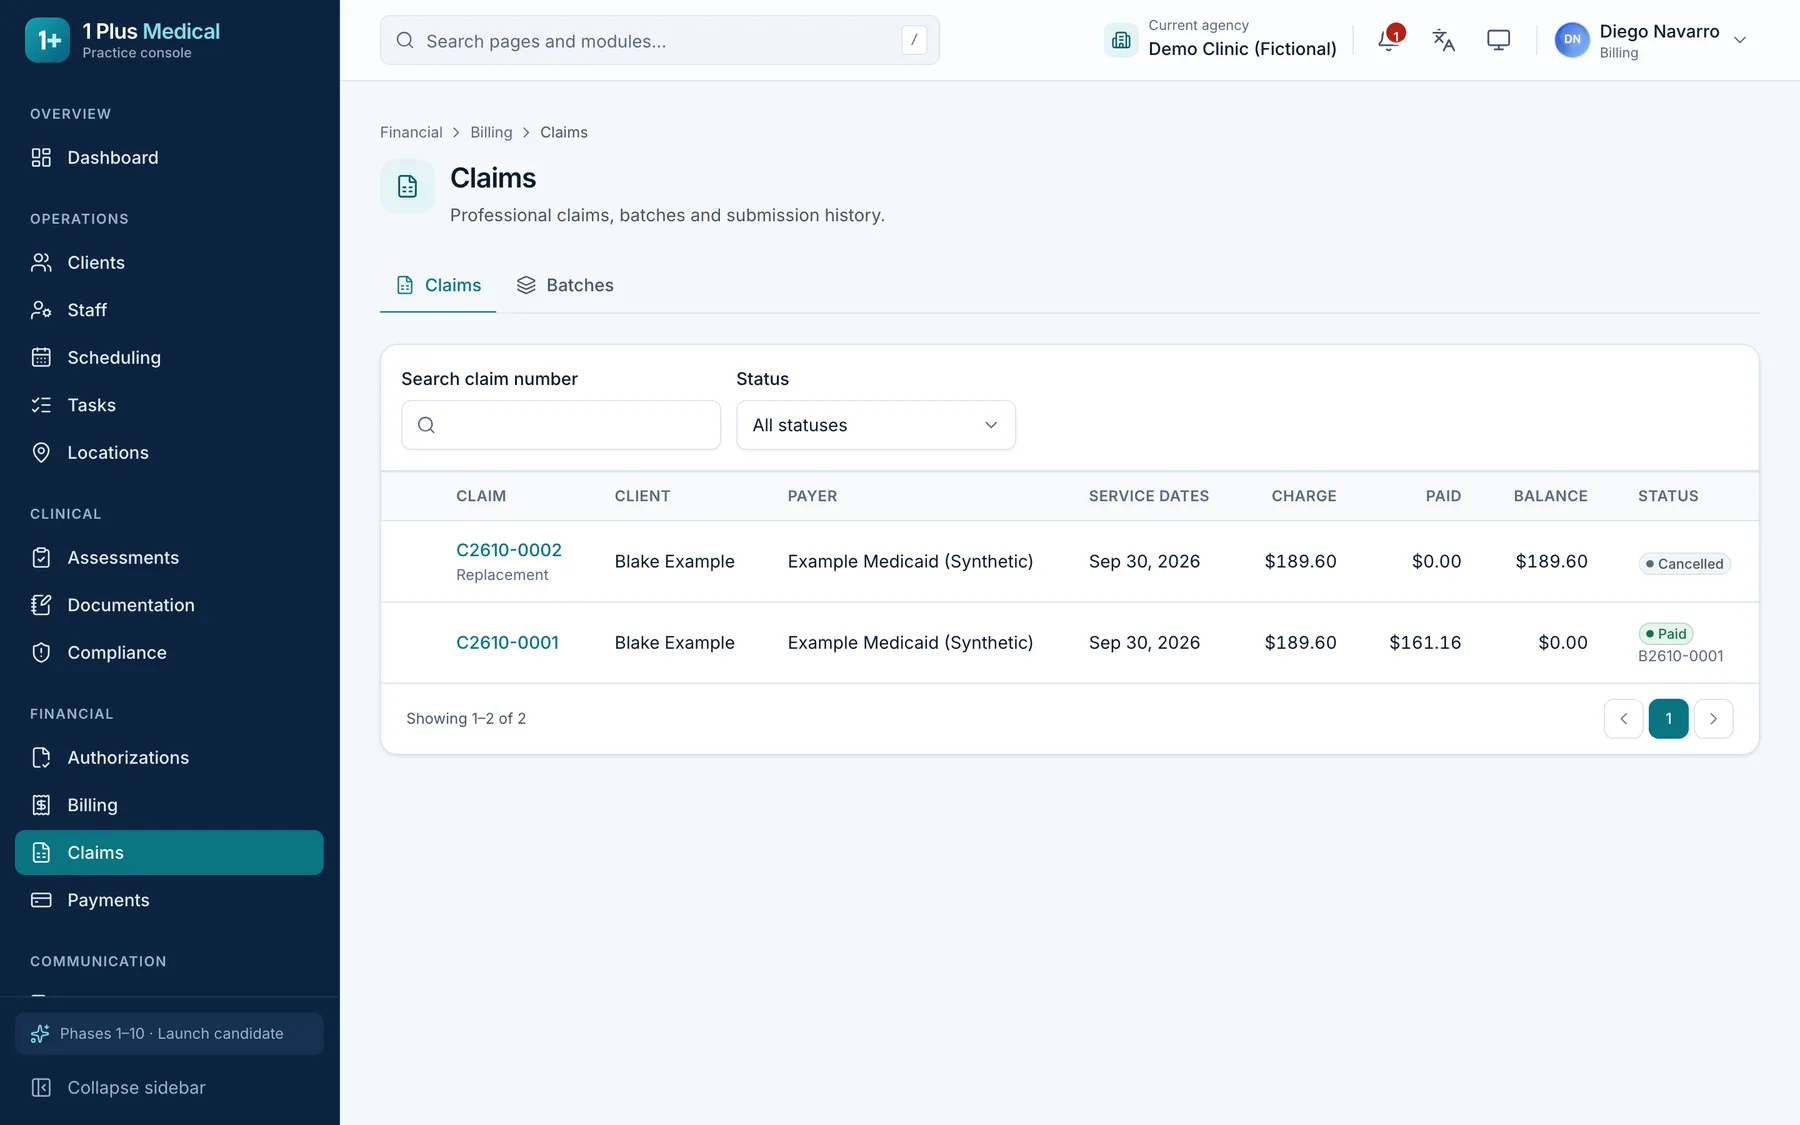Select page 1 in pagination
The height and width of the screenshot is (1125, 1800).
1668,719
